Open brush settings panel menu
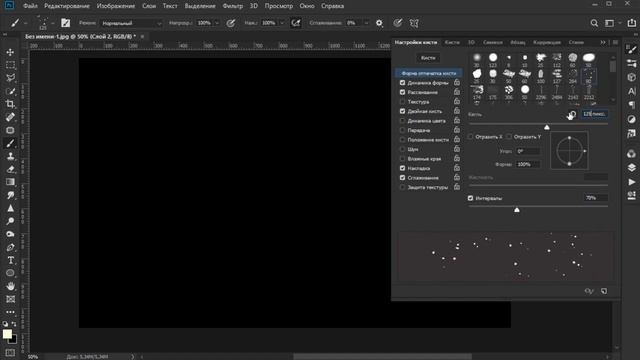The image size is (640, 360). click(616, 42)
